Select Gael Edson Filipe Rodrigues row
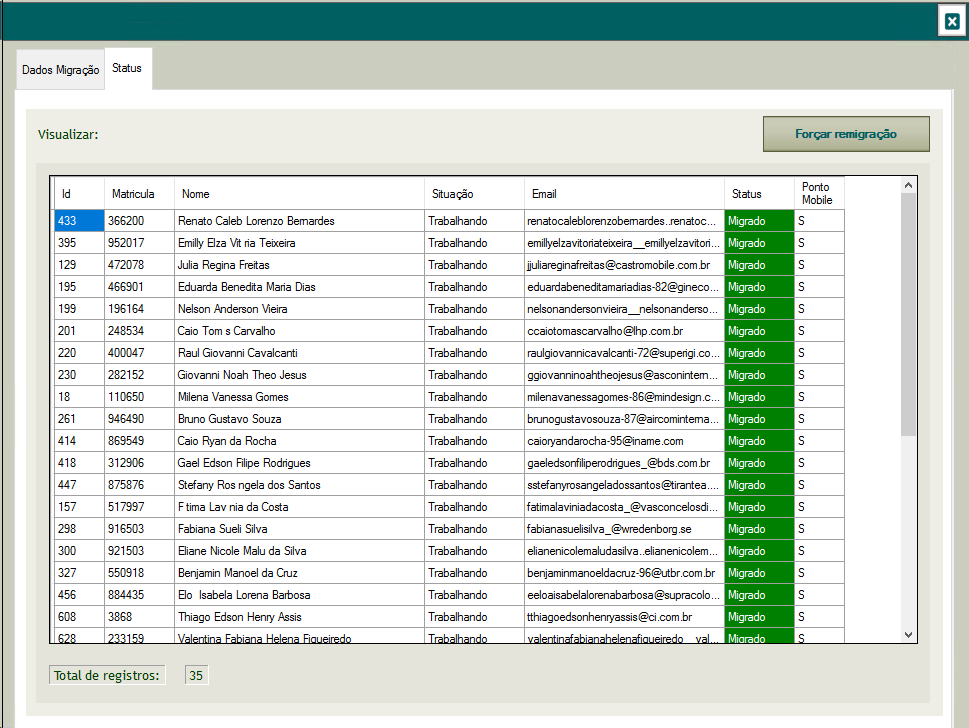This screenshot has height=728, width=969. [449, 463]
